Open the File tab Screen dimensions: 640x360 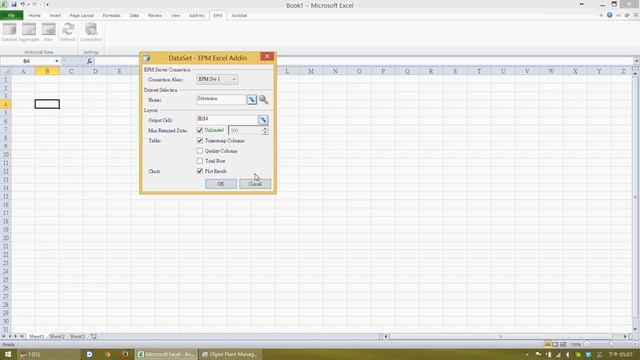pos(11,15)
